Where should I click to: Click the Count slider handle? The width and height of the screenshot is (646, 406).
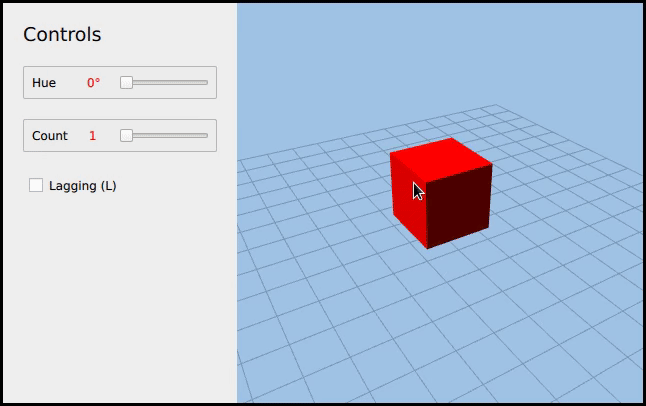pyautogui.click(x=127, y=135)
